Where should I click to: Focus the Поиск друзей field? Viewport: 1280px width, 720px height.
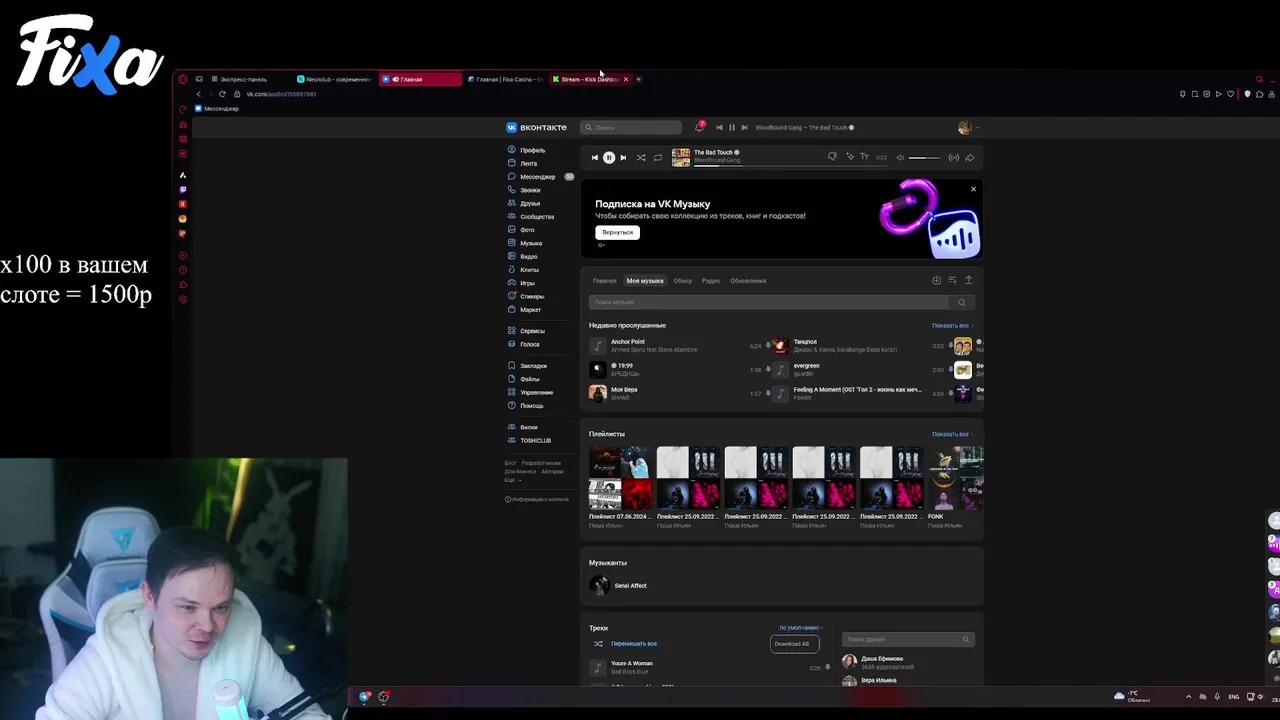pos(907,639)
